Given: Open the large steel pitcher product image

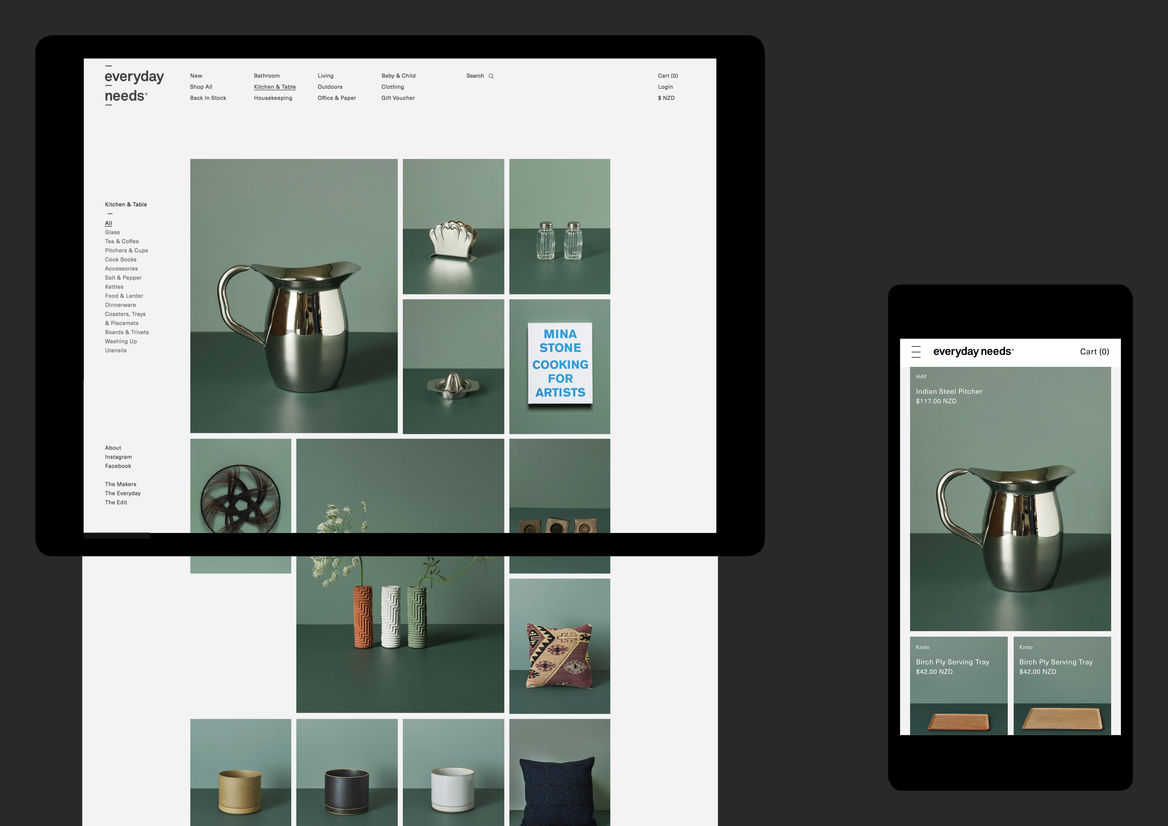Looking at the screenshot, I should tap(294, 296).
